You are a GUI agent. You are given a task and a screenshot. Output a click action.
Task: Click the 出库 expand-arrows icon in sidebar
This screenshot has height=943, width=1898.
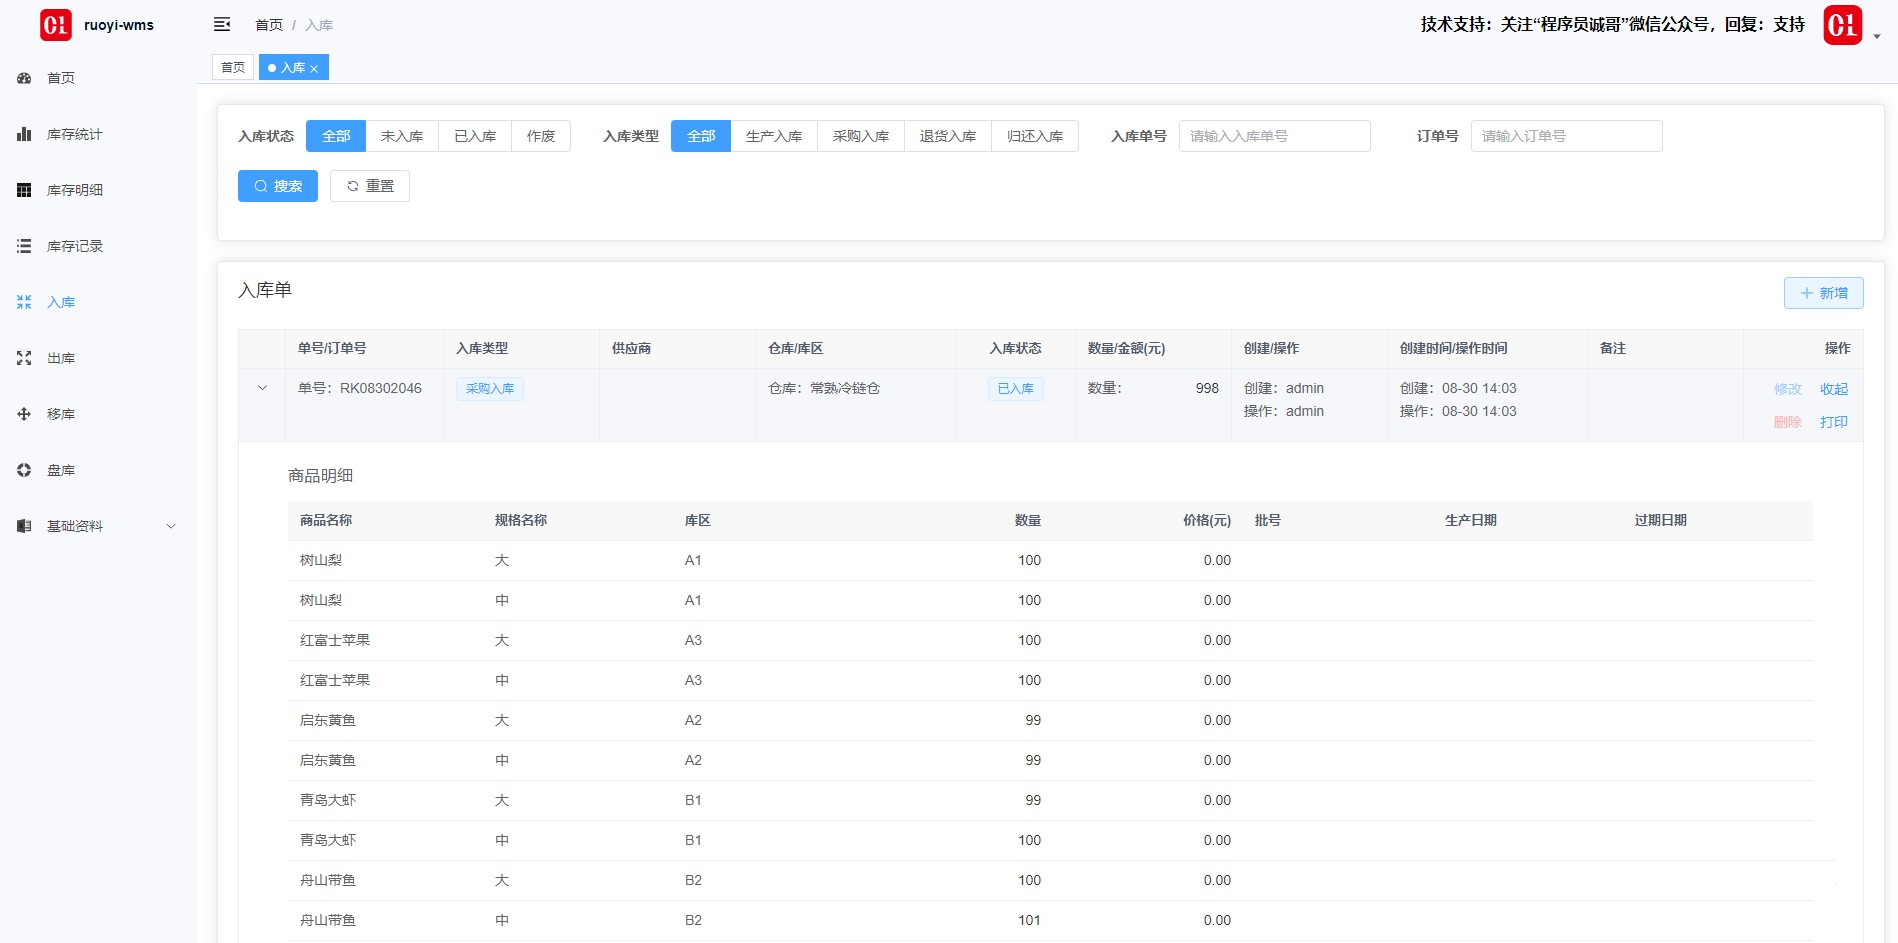(x=24, y=358)
